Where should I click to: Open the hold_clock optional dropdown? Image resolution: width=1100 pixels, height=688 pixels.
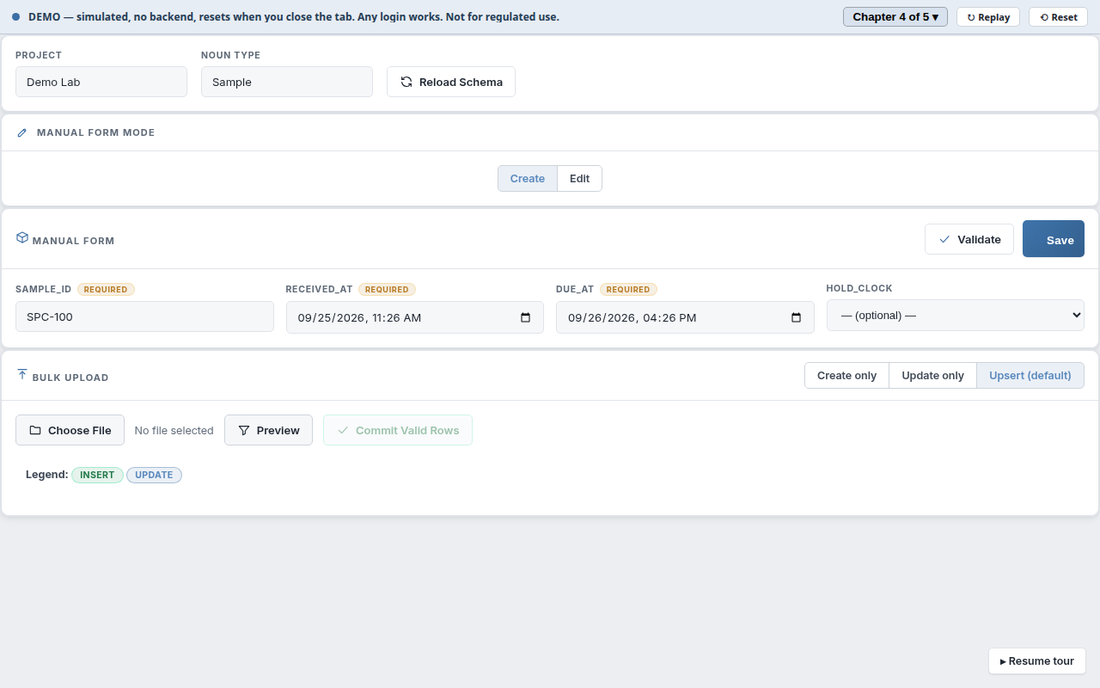click(x=955, y=316)
